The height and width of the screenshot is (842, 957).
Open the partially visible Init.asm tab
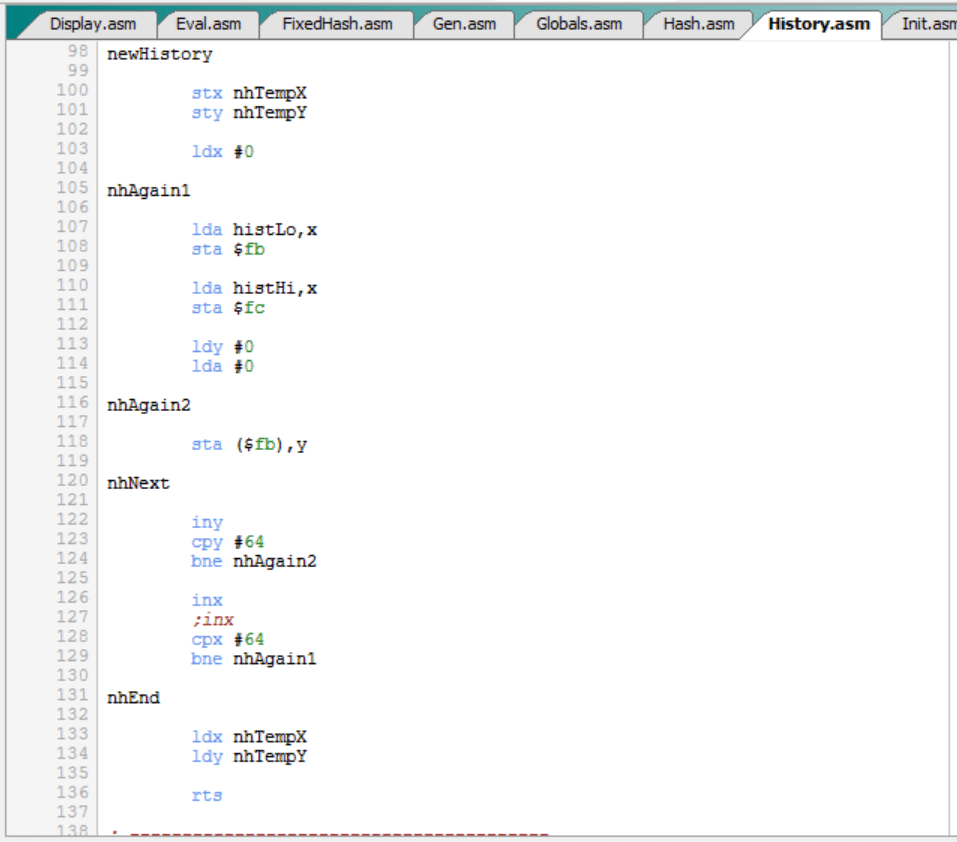[927, 24]
